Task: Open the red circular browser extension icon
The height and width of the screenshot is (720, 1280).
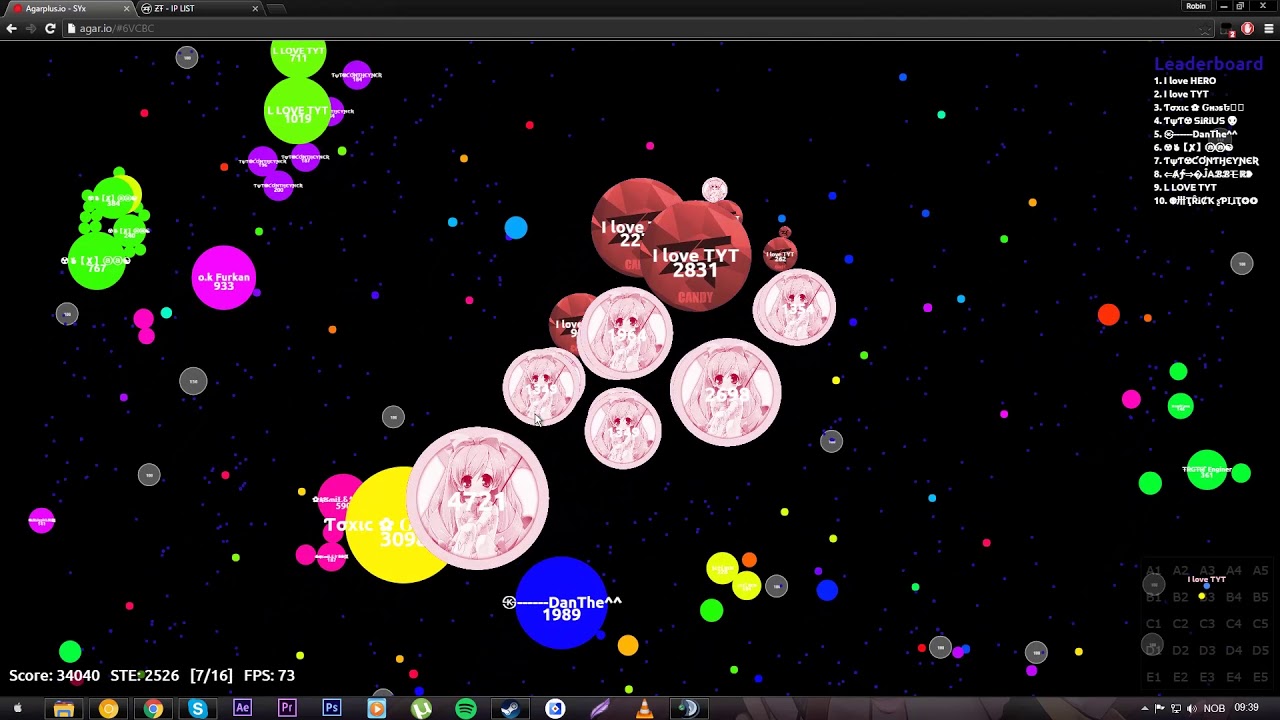Action: (x=1248, y=29)
